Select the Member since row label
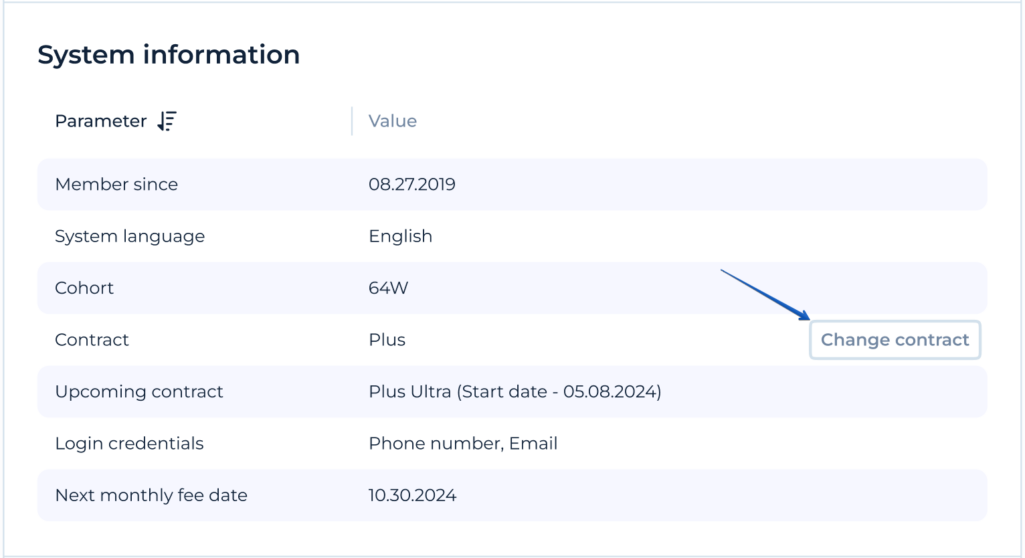 [116, 184]
